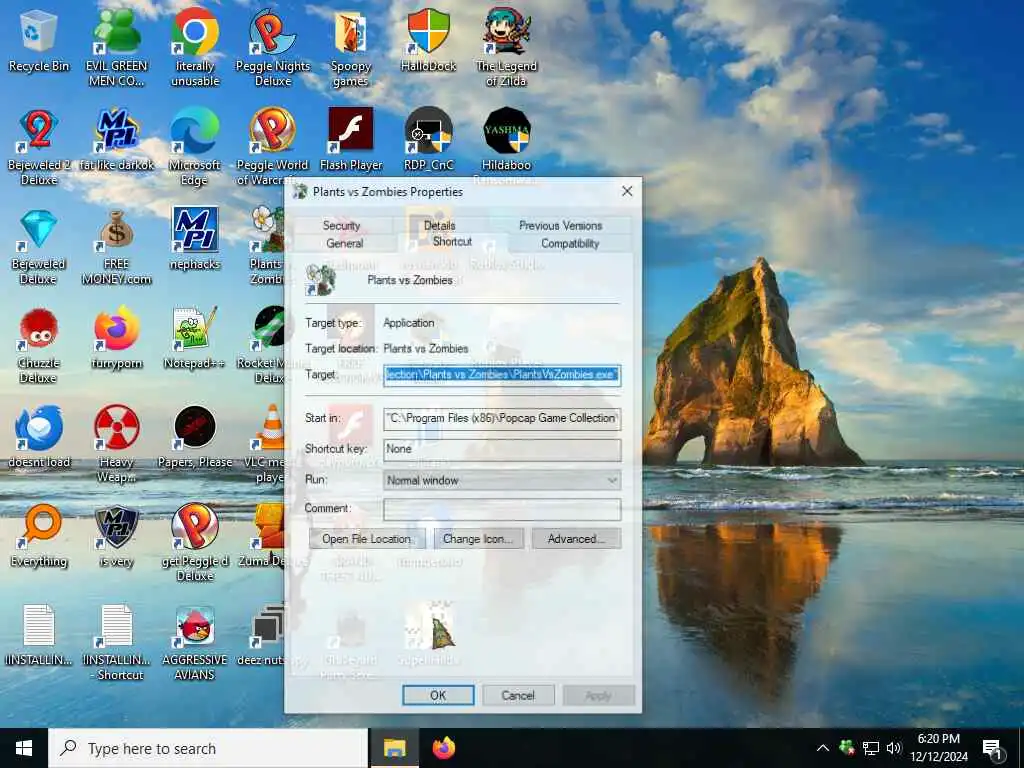Click the taskbar search box

(208, 748)
